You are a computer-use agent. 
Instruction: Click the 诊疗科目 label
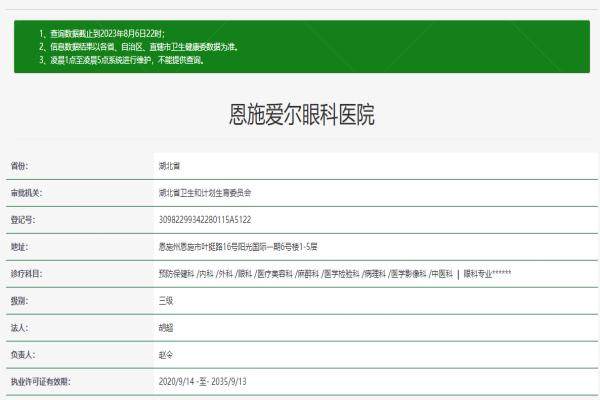tap(26, 274)
